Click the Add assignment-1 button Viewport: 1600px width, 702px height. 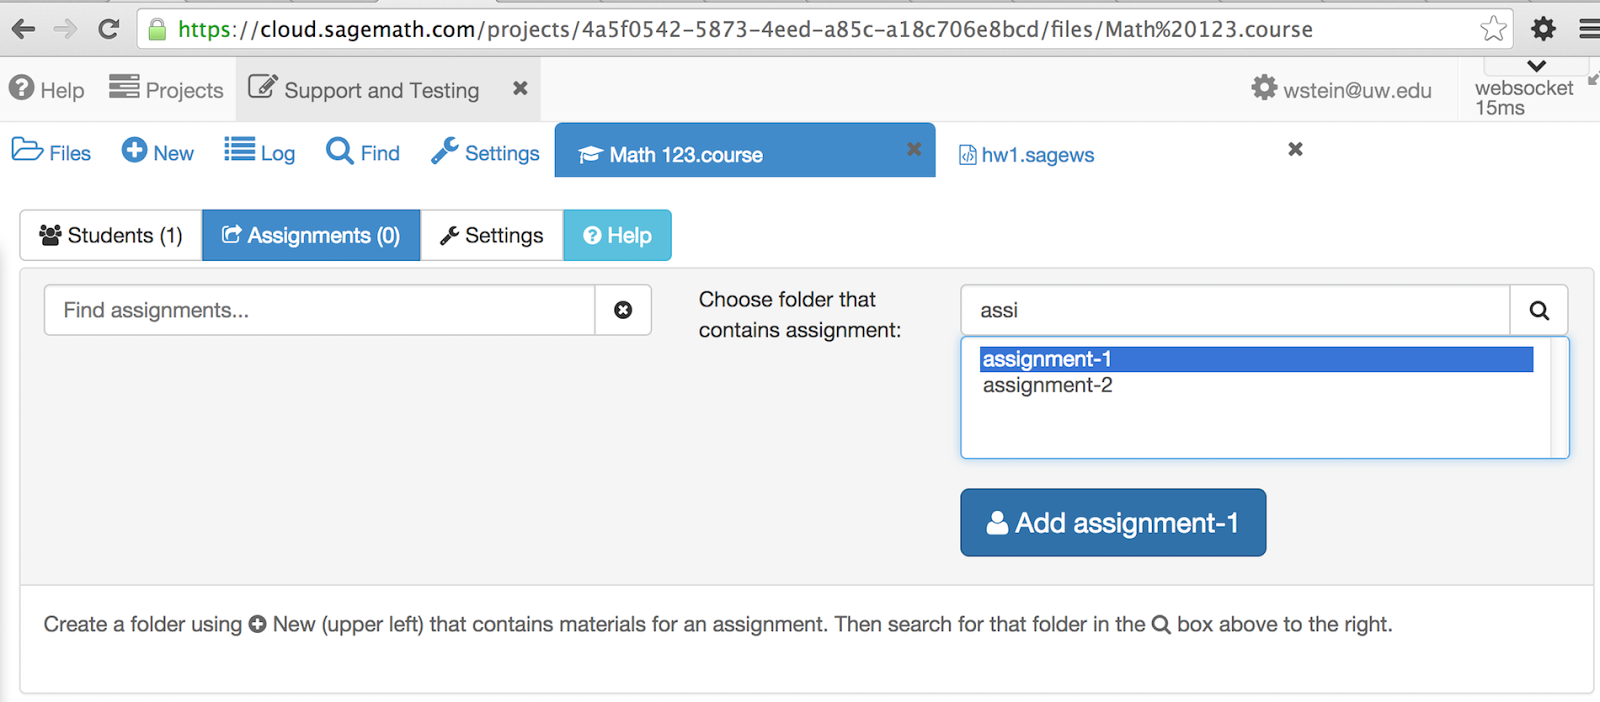1113,523
